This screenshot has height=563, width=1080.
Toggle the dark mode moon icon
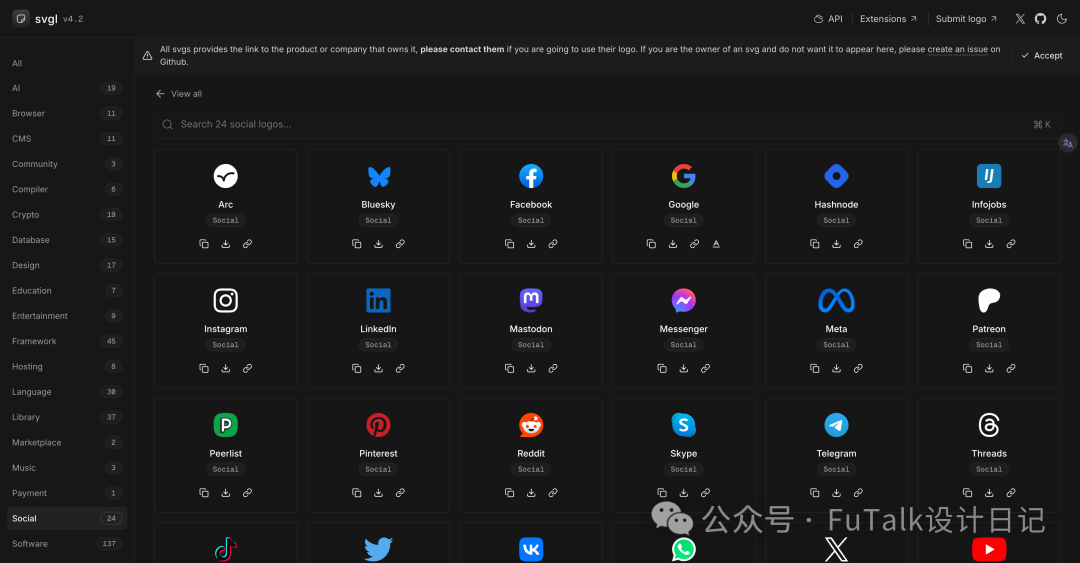pyautogui.click(x=1062, y=19)
